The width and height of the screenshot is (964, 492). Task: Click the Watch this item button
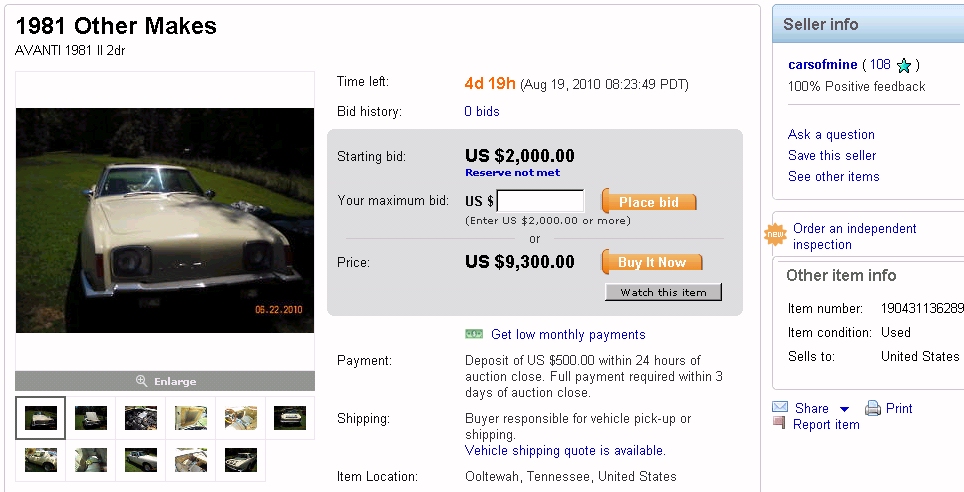663,292
